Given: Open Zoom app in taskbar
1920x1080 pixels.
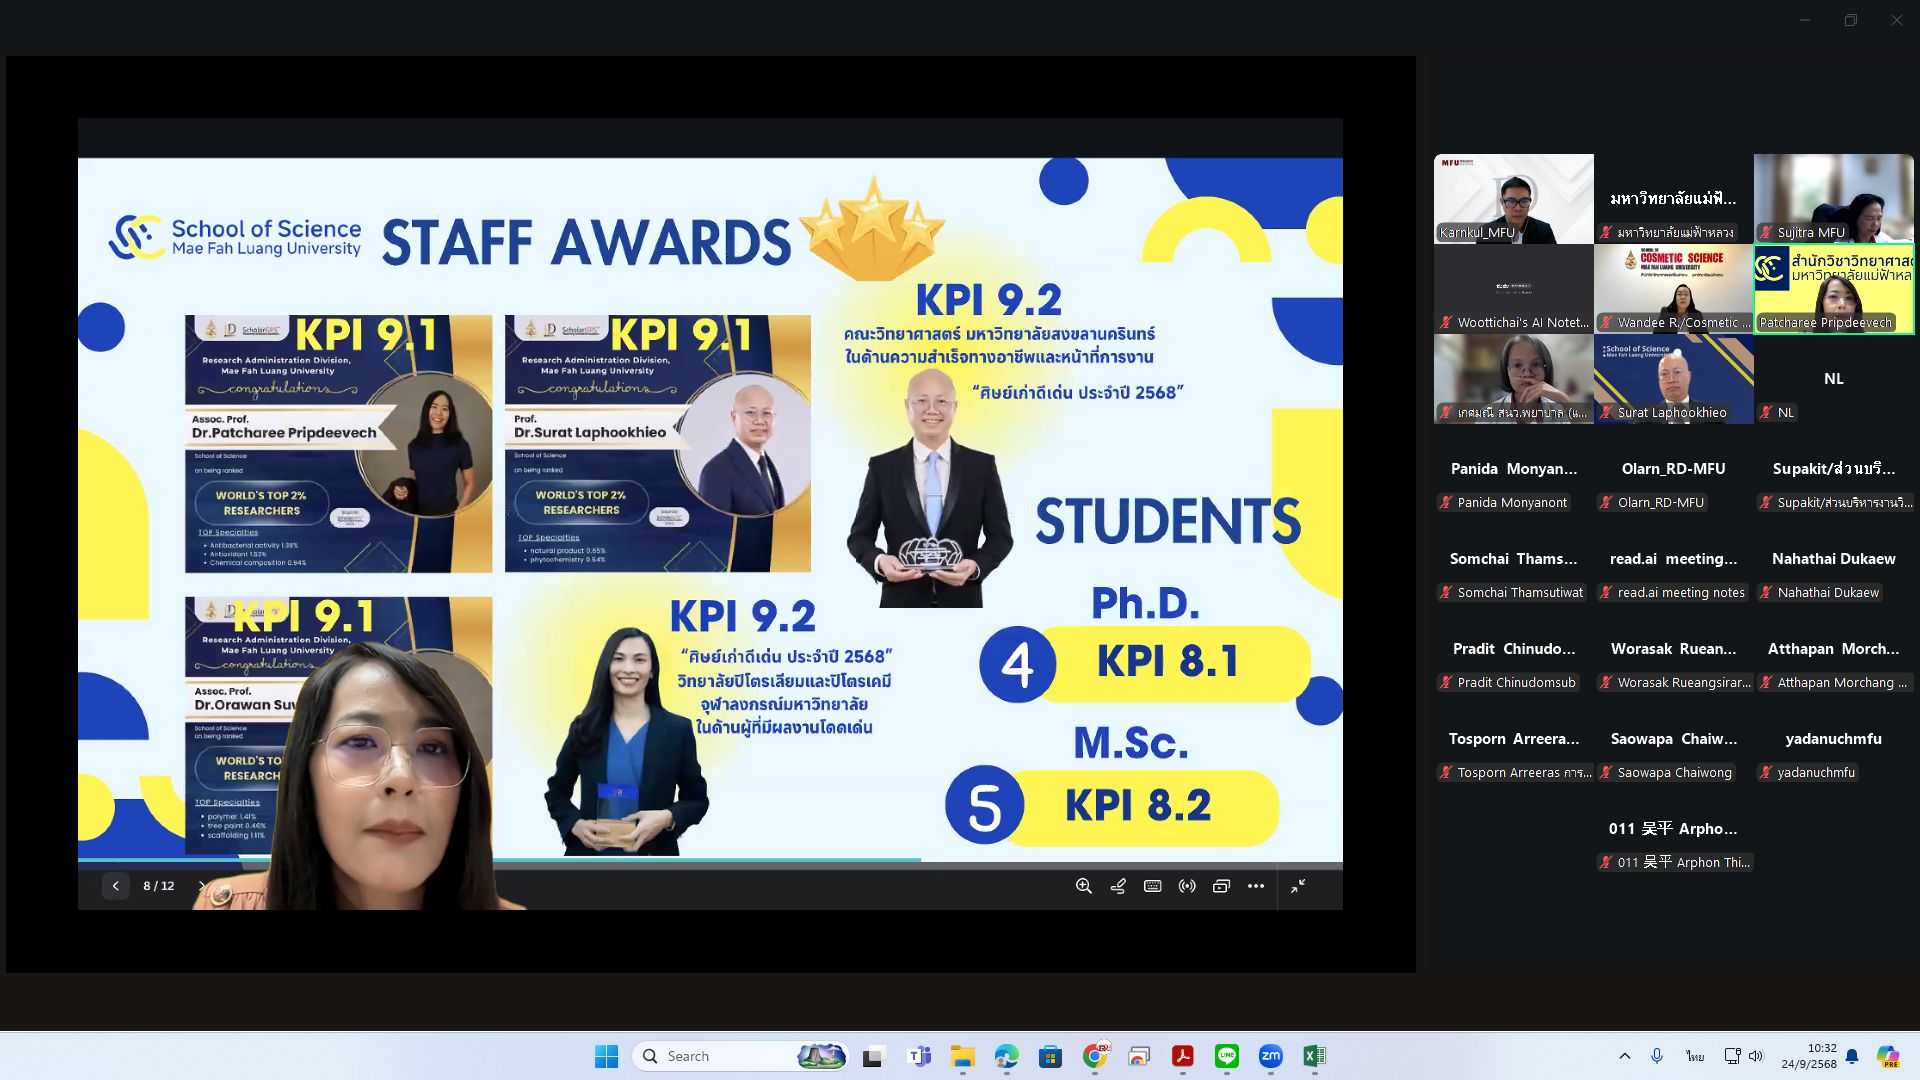Looking at the screenshot, I should pyautogui.click(x=1270, y=1056).
